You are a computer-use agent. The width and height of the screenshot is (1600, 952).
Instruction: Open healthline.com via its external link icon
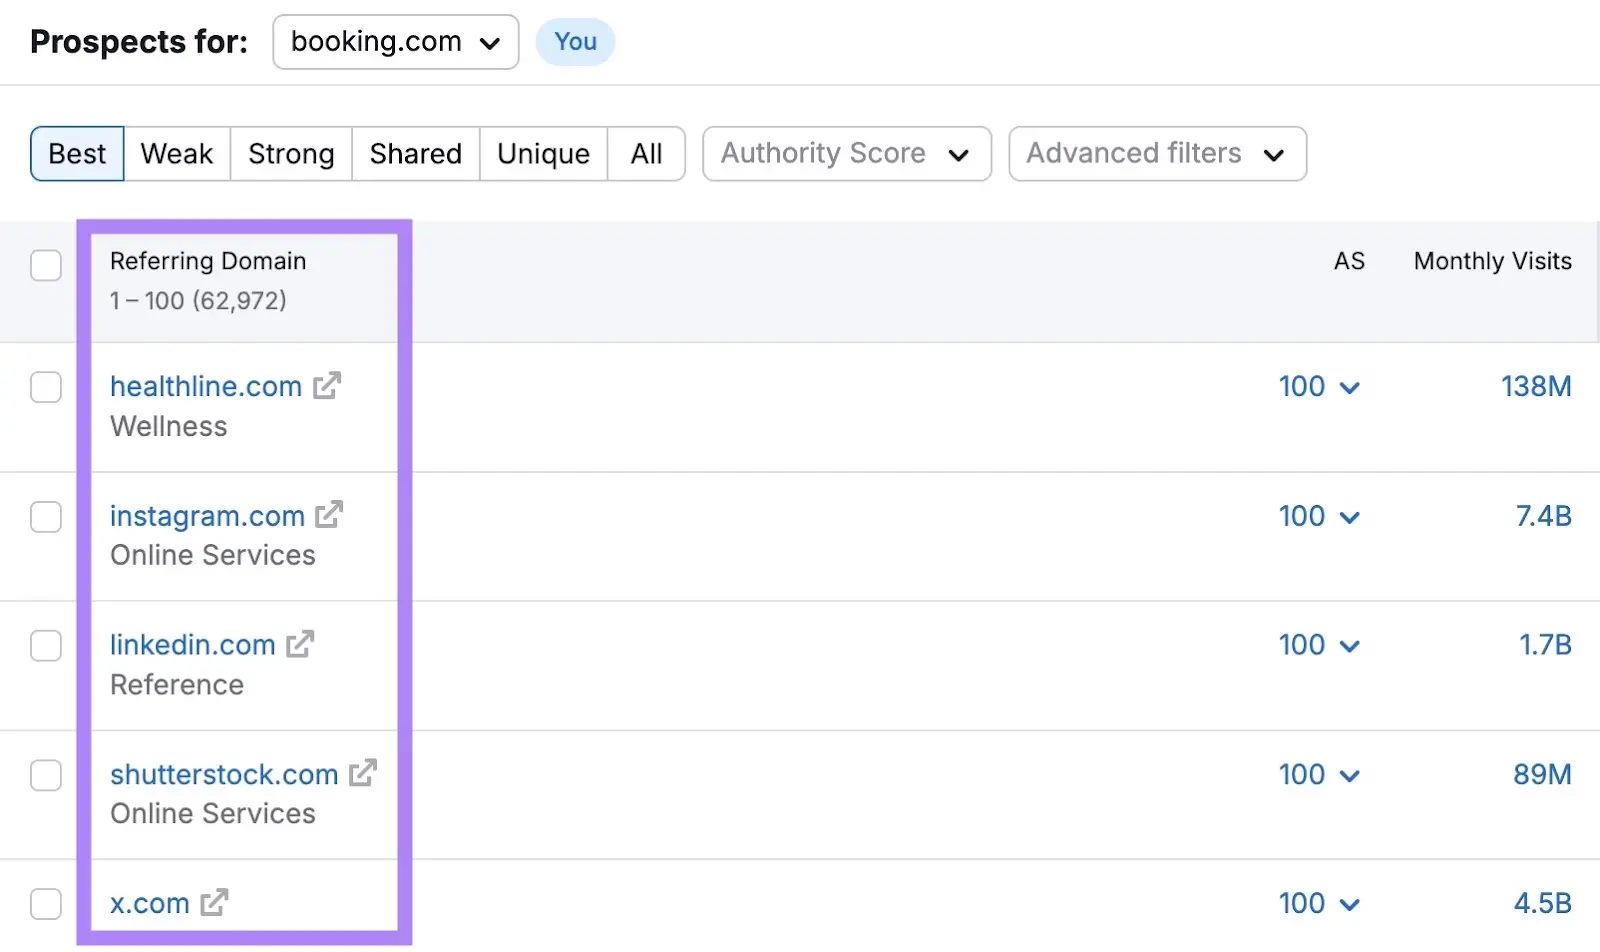[327, 386]
